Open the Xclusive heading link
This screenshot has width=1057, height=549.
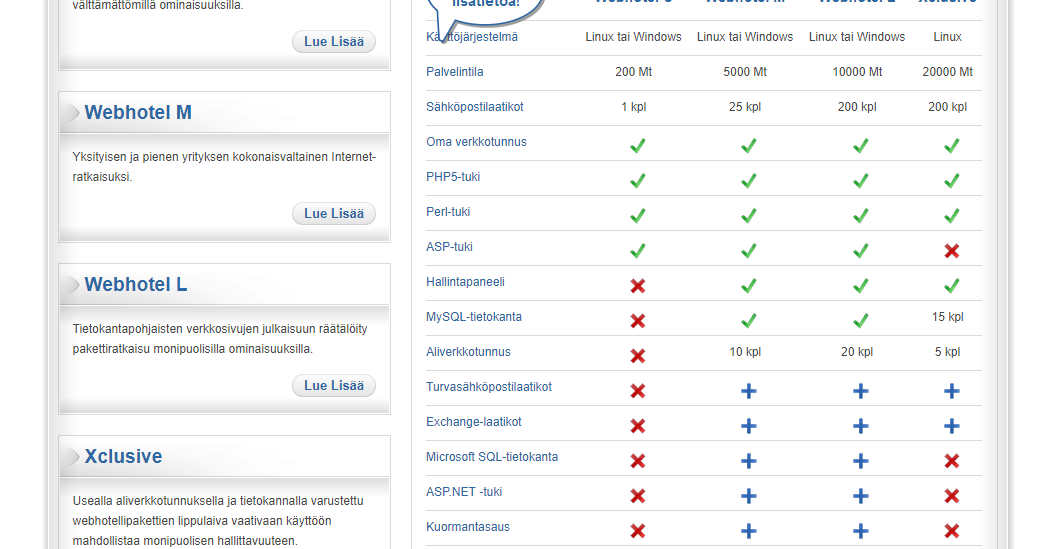coord(123,457)
